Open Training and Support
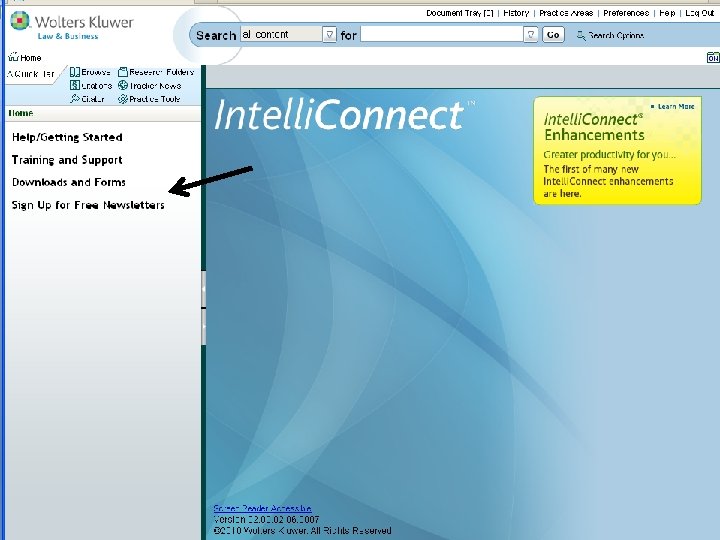The width and height of the screenshot is (720, 540). point(67,159)
